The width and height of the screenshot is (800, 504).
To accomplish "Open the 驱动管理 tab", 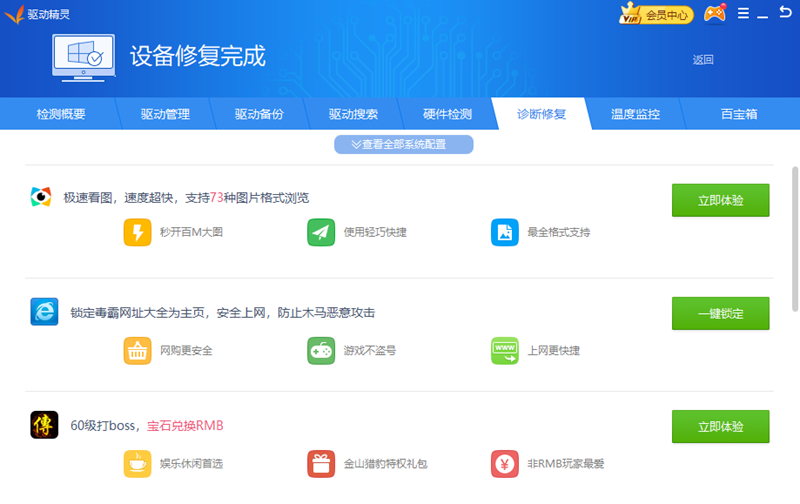I will pyautogui.click(x=165, y=114).
